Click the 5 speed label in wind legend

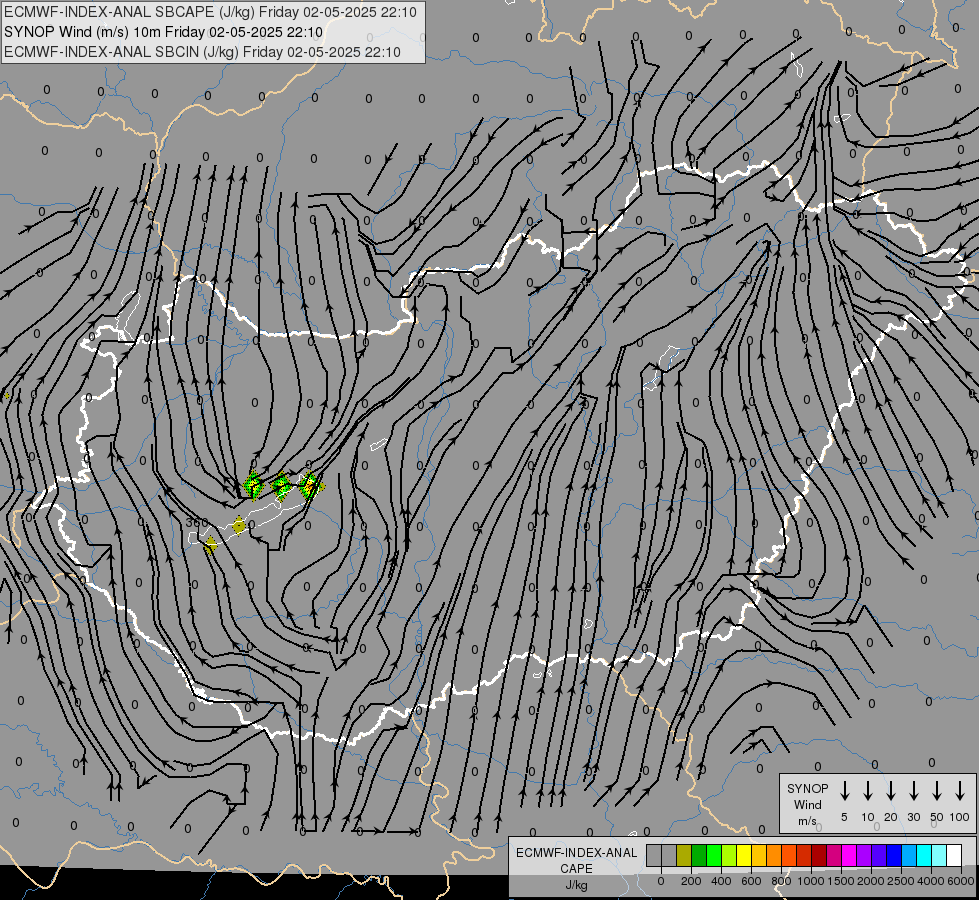[x=844, y=817]
